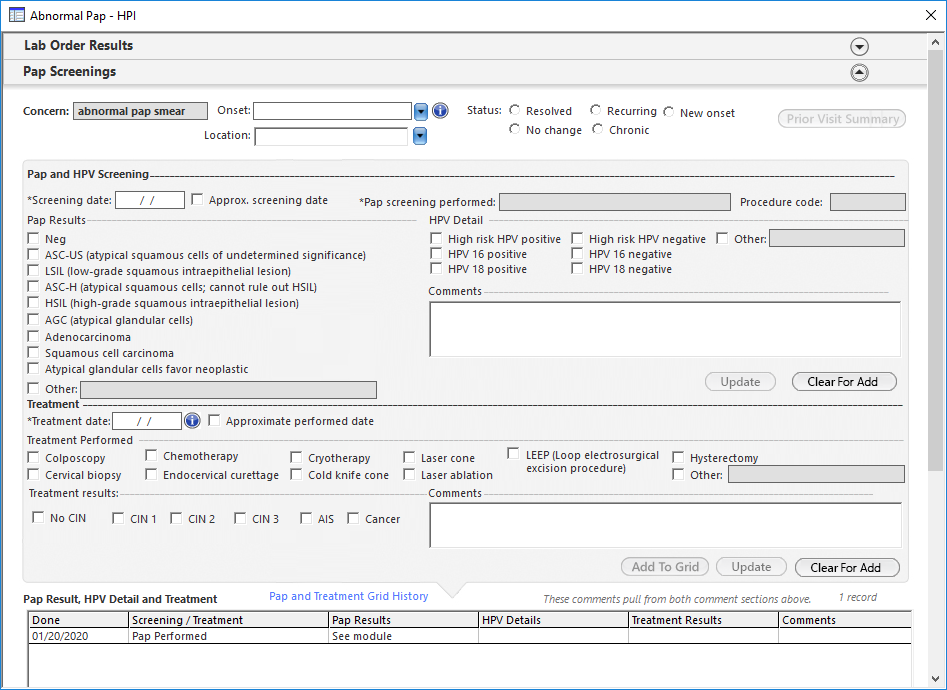This screenshot has height=690, width=947.
Task: Tick the Laser ablation checkbox
Action: (x=409, y=474)
